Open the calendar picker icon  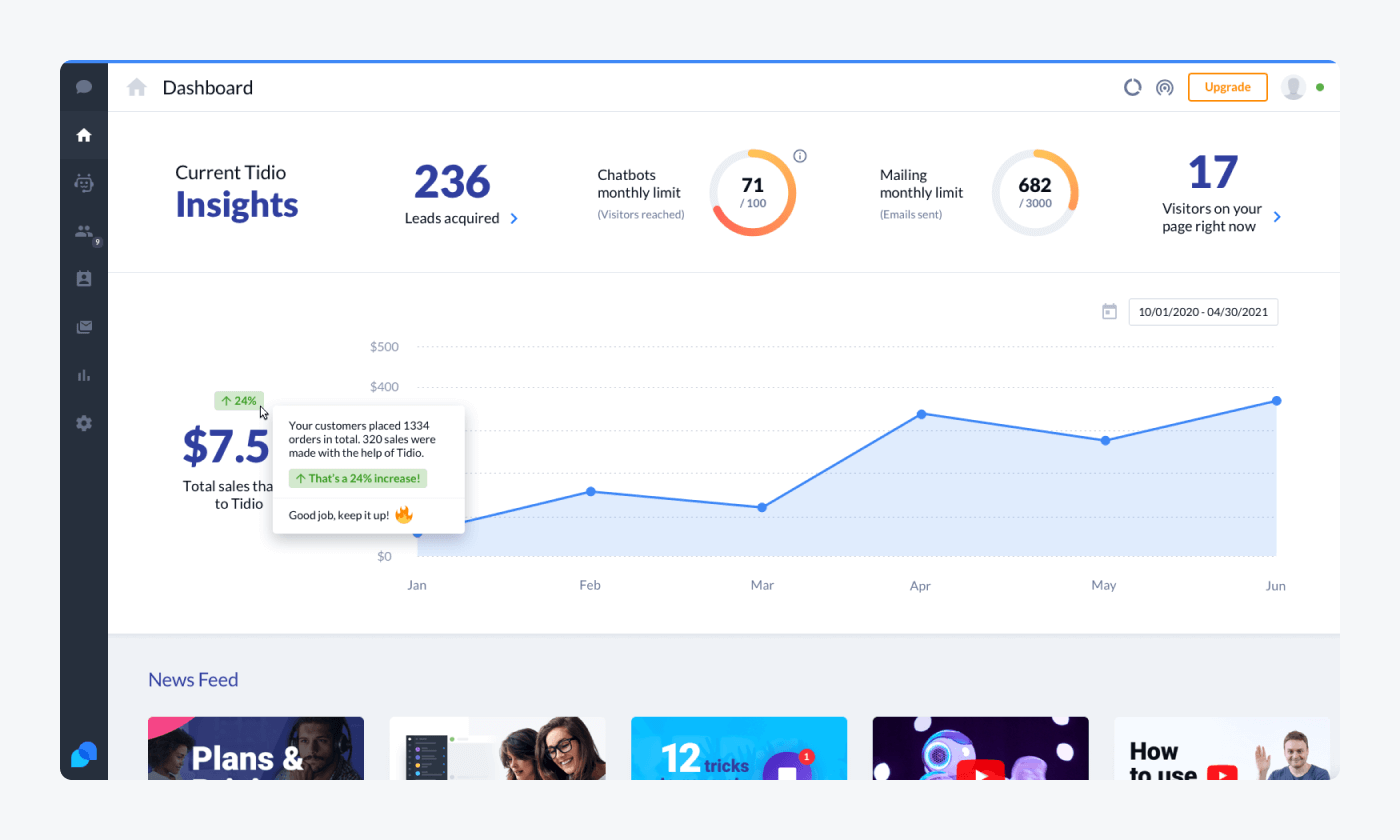click(1109, 311)
